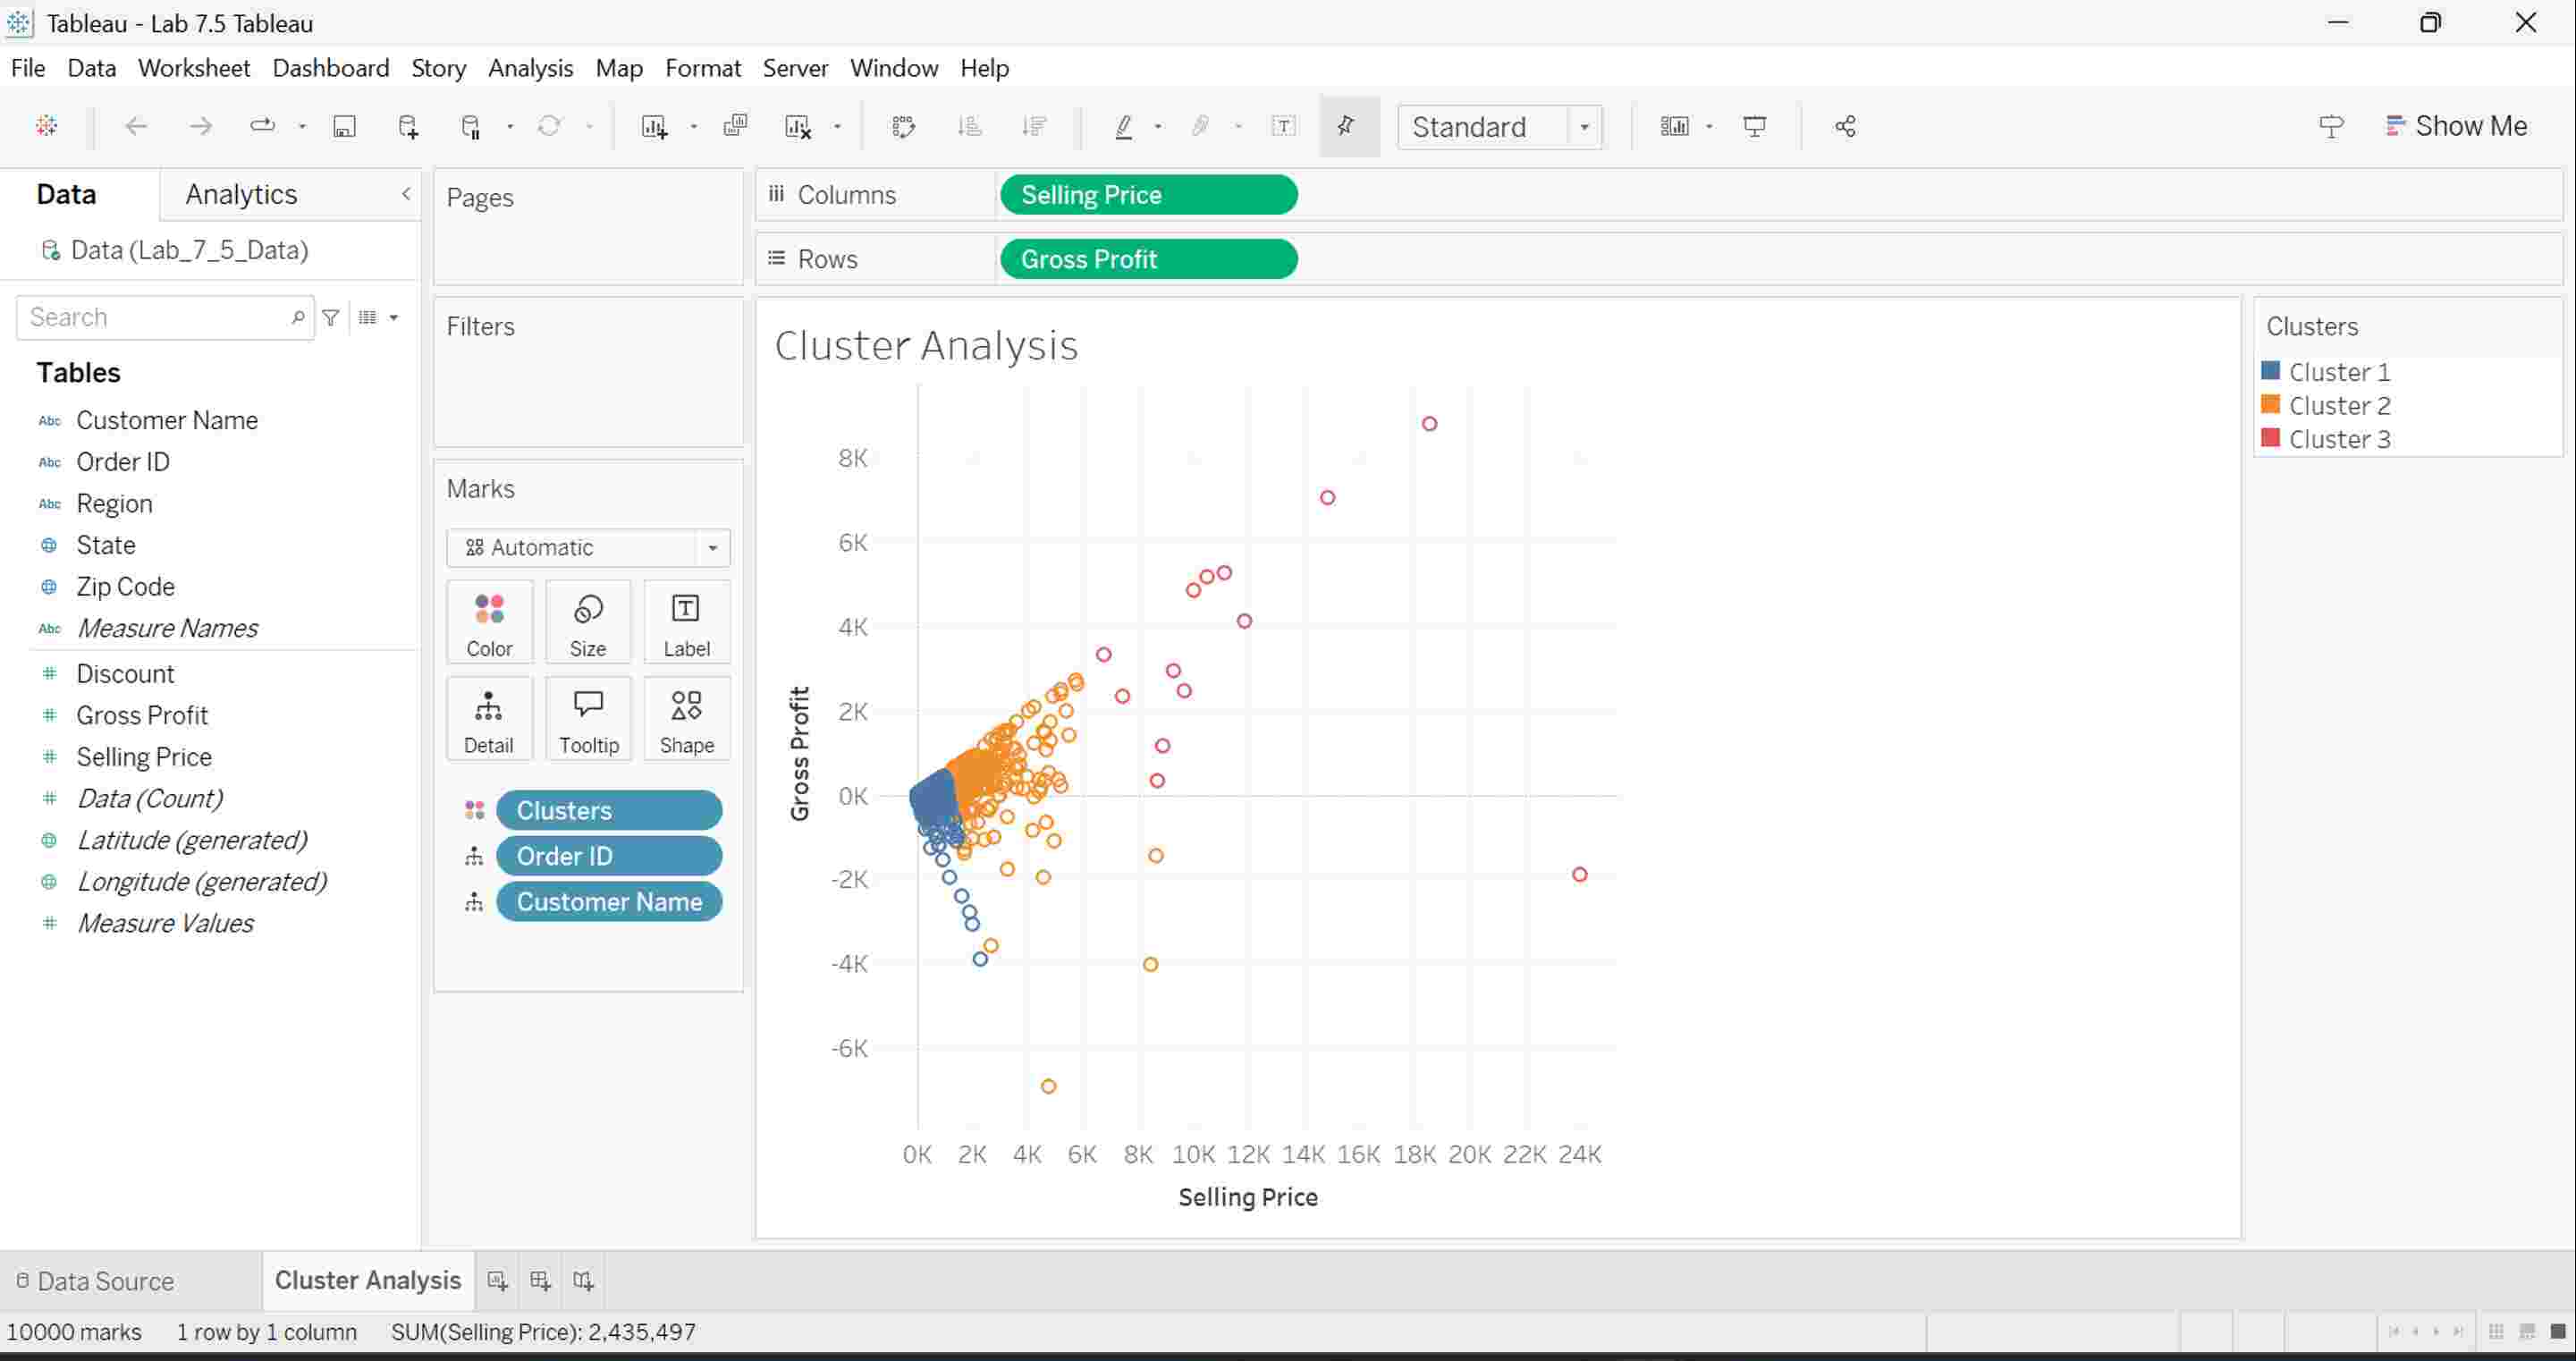Click the Gross Profit pill on Rows

(x=1148, y=259)
